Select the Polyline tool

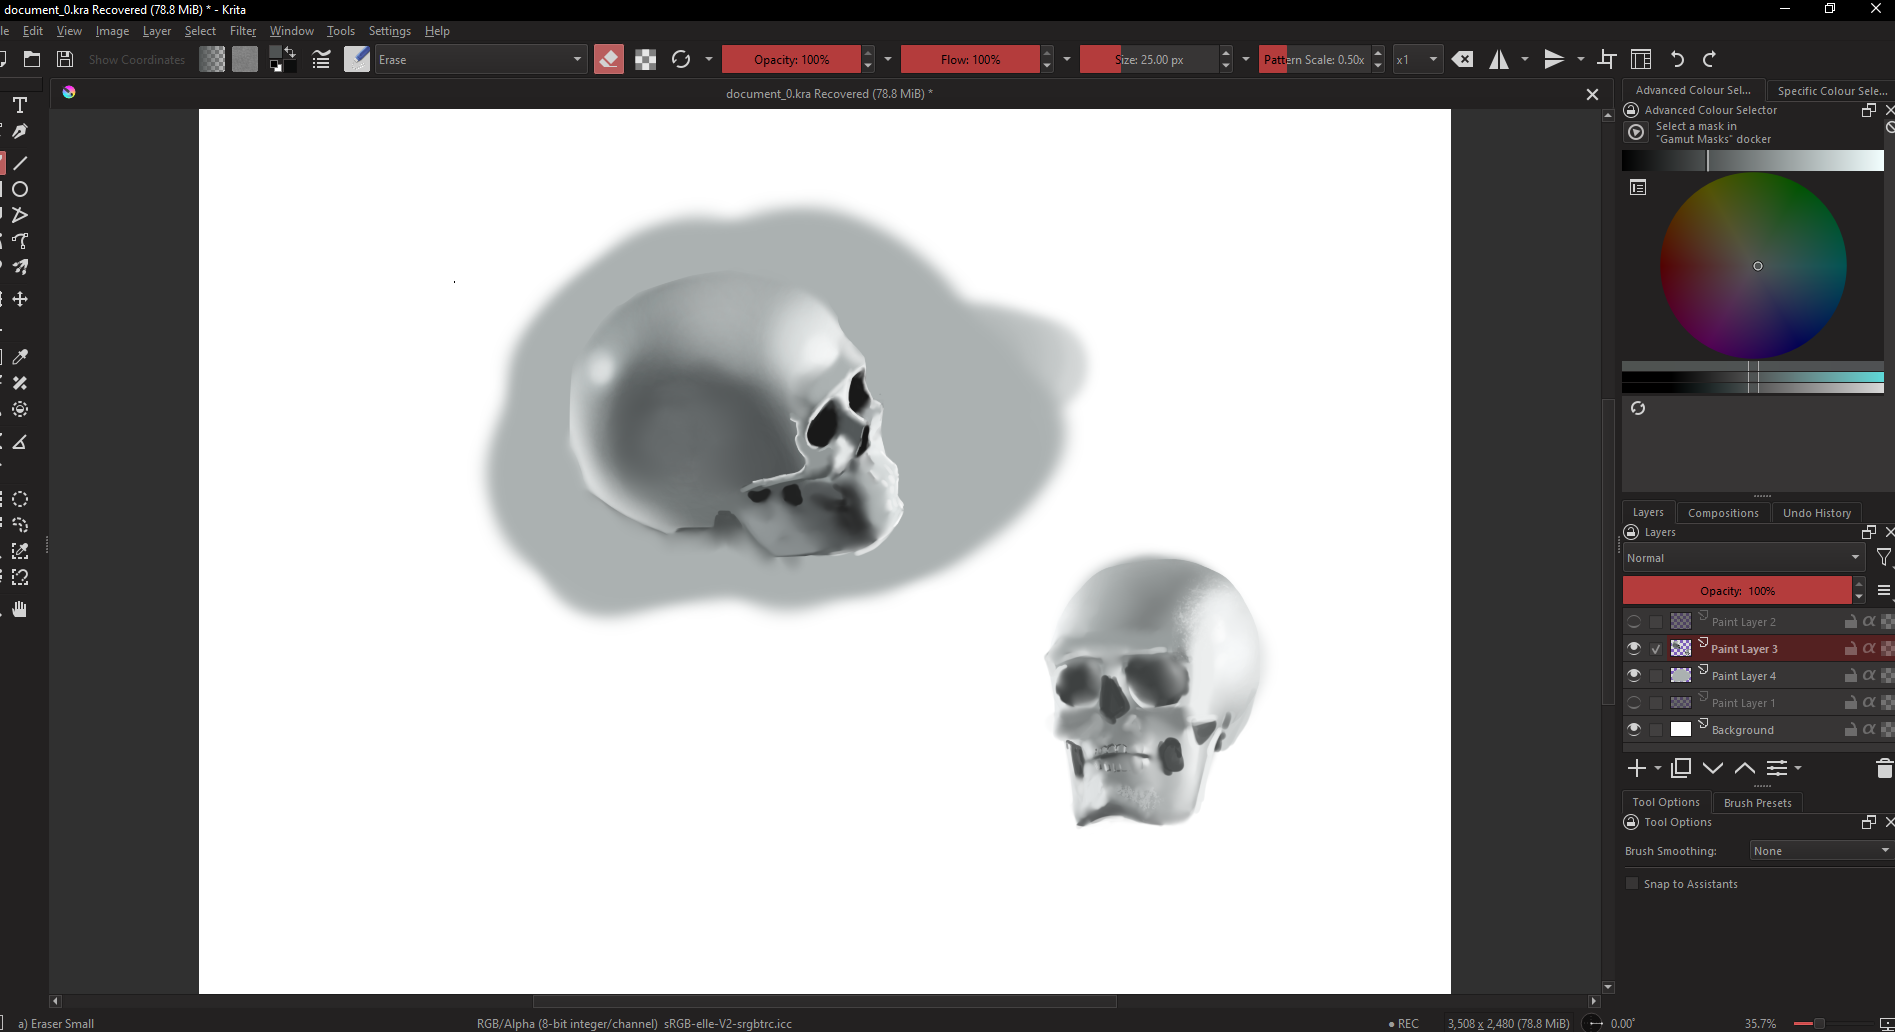coord(20,215)
